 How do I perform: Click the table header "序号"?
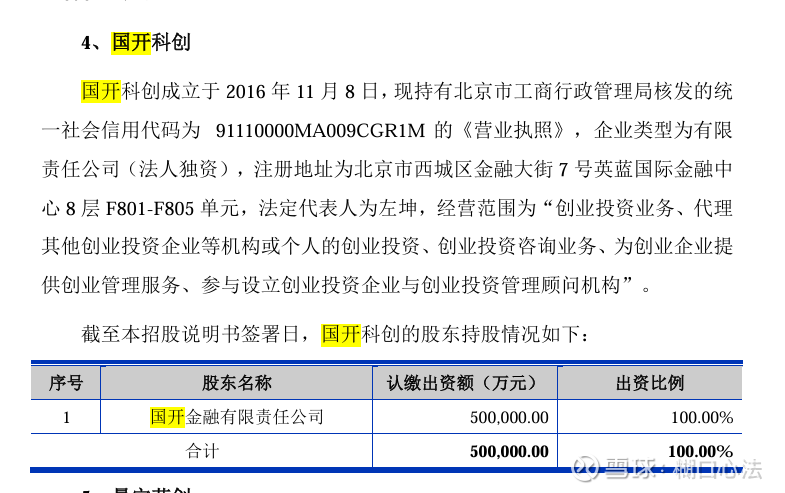click(66, 383)
